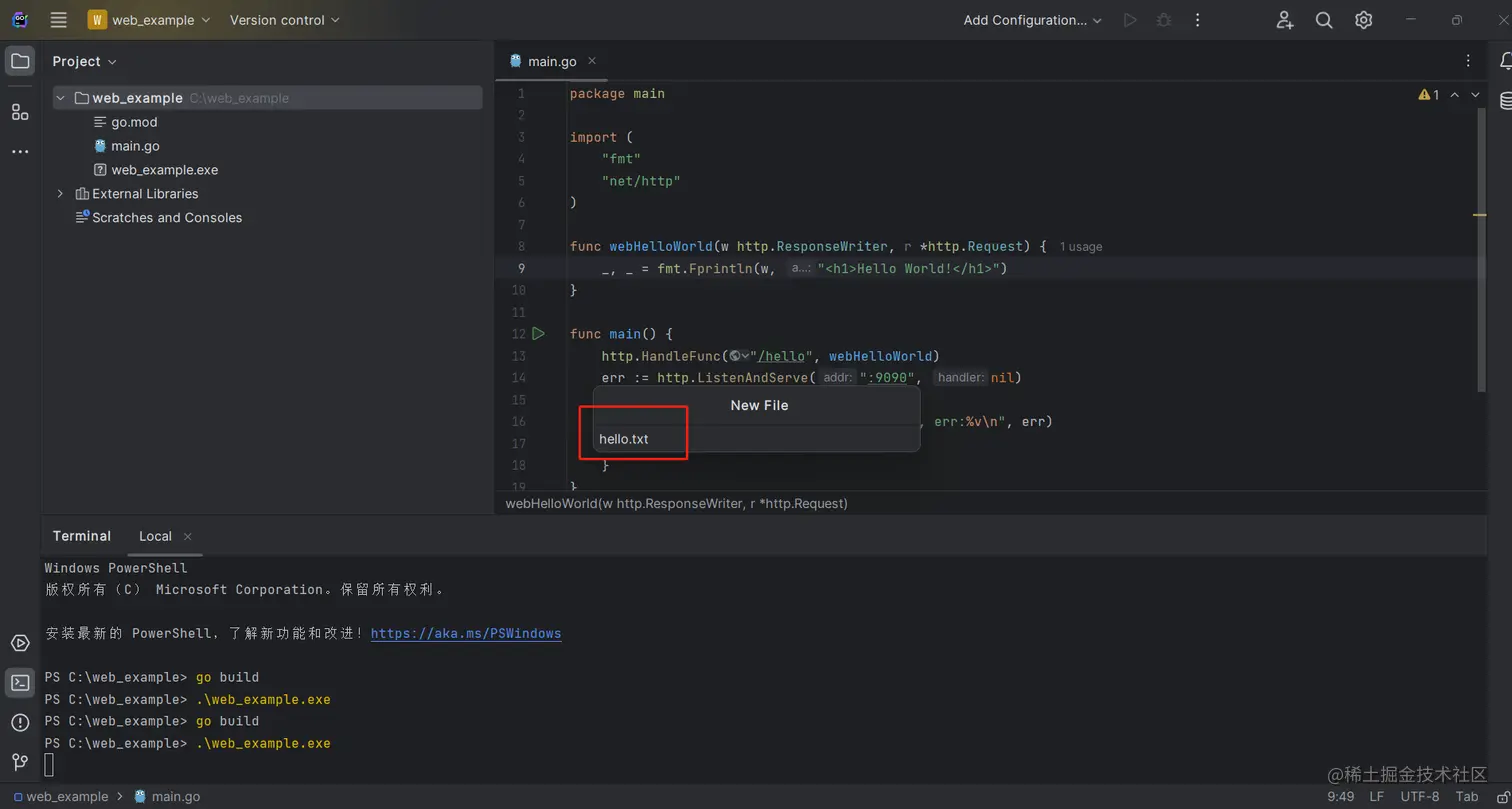Click the webHelloWorld editor breadcrumb
The width and height of the screenshot is (1512, 809).
coord(677,504)
